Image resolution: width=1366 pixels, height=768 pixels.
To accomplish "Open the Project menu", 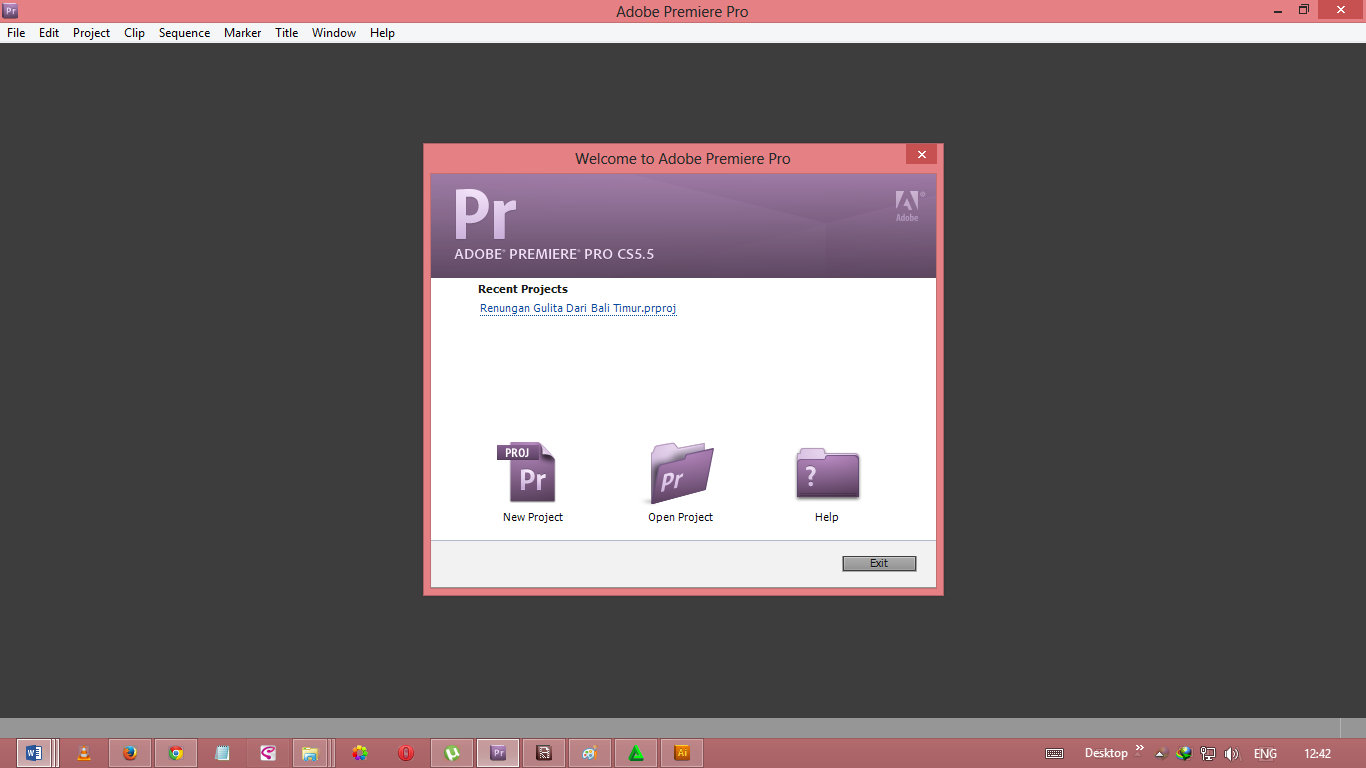I will pyautogui.click(x=91, y=33).
